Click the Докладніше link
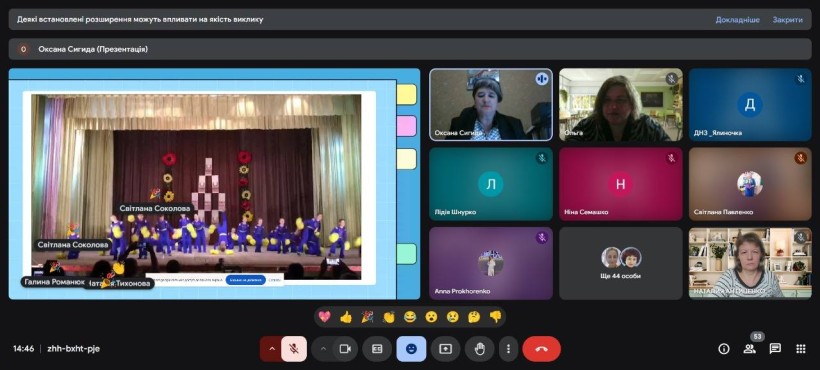The image size is (820, 370). coord(737,20)
